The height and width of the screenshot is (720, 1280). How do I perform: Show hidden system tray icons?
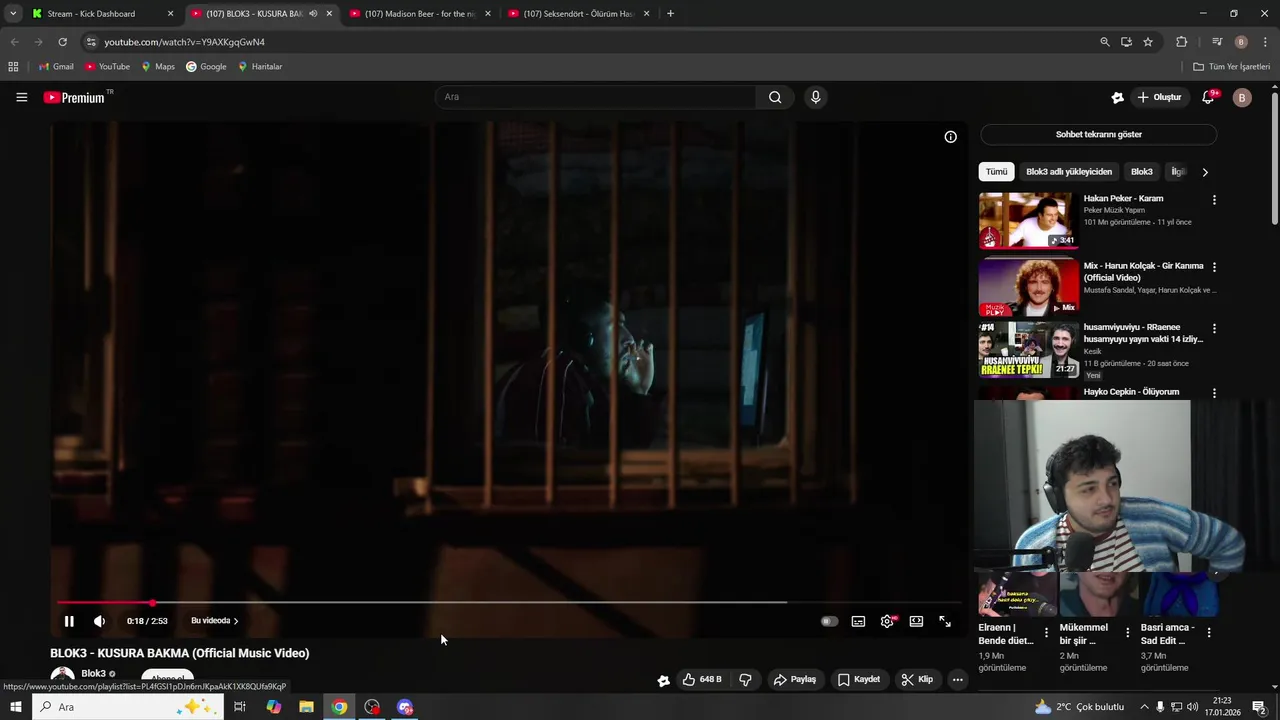[x=1144, y=707]
